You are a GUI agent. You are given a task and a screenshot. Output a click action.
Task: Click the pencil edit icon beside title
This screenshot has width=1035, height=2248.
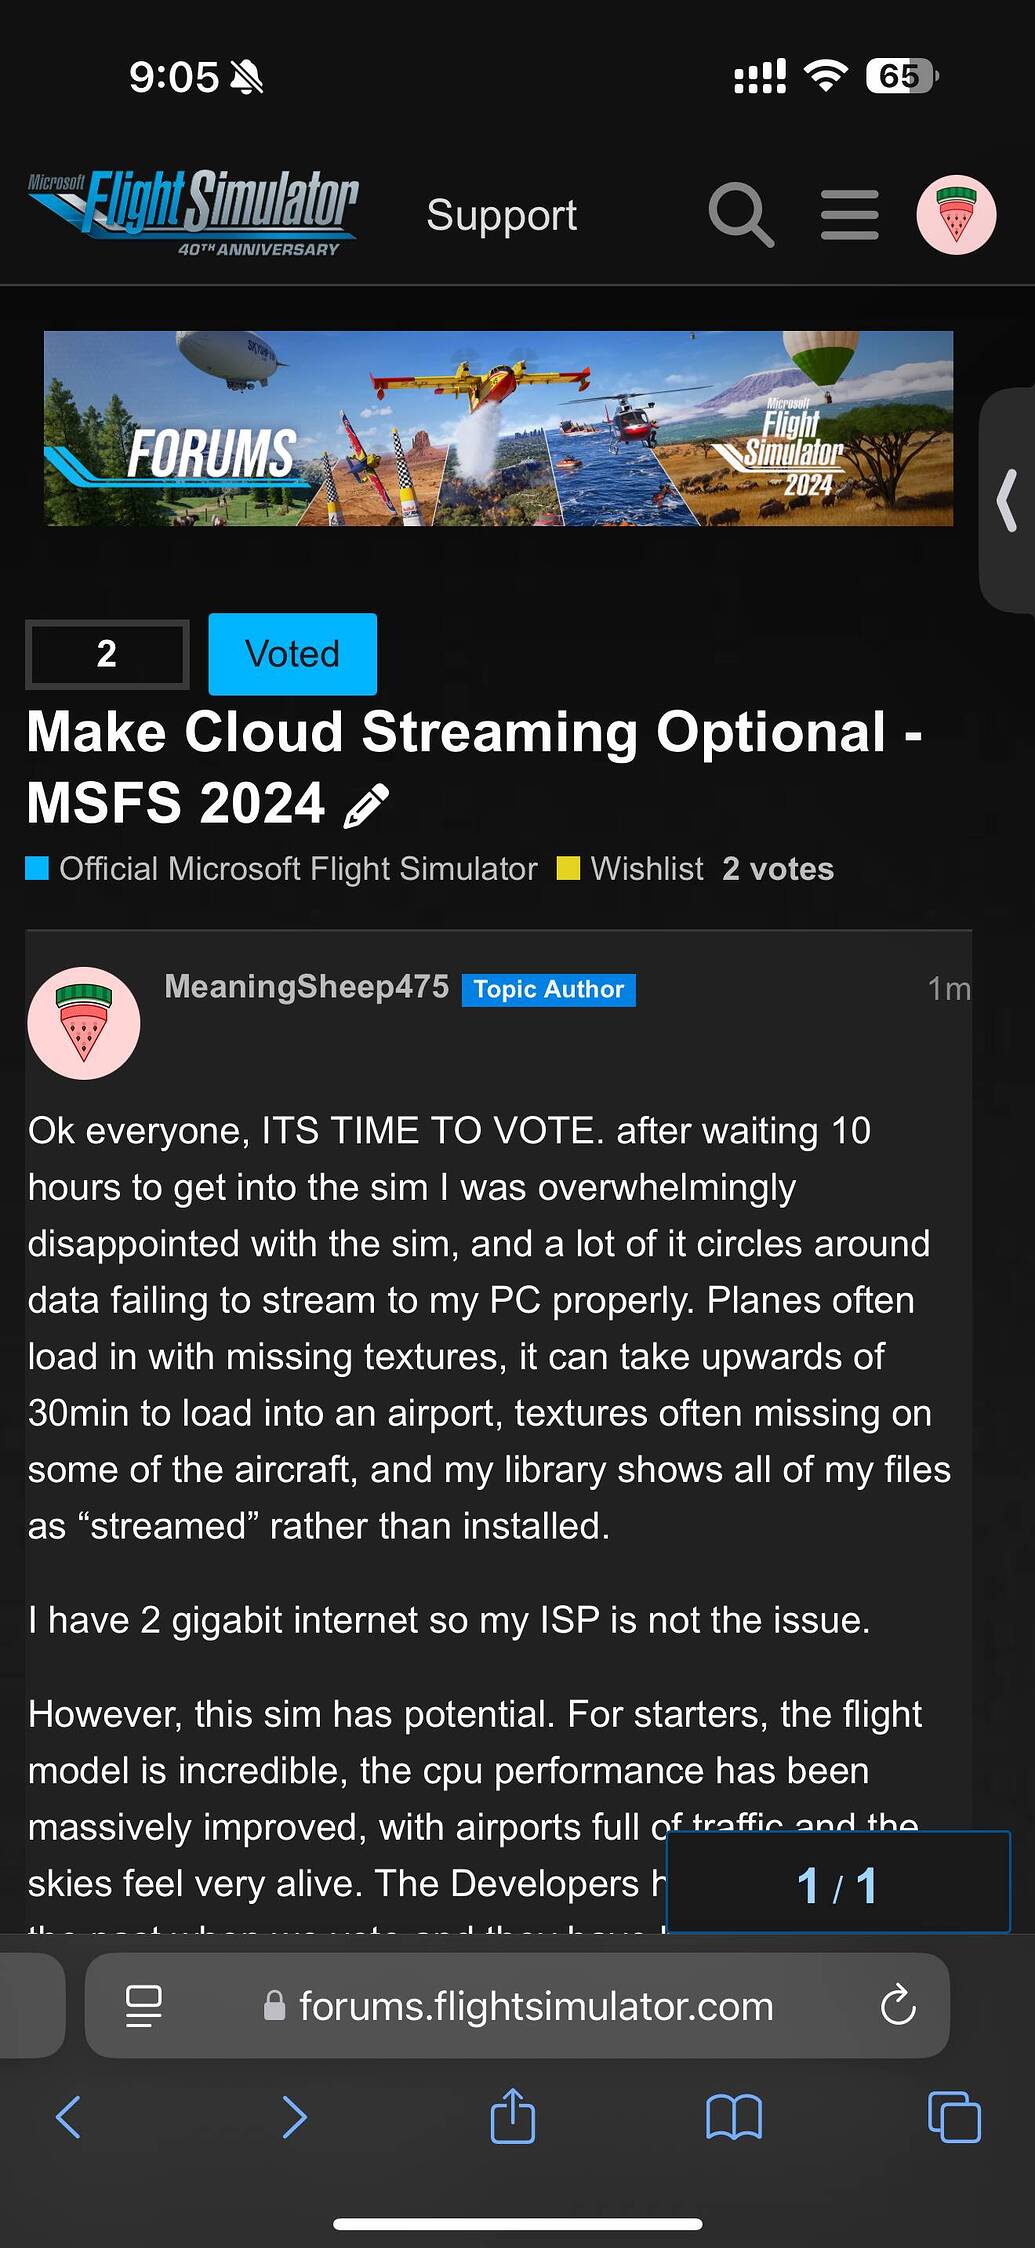[x=366, y=806]
